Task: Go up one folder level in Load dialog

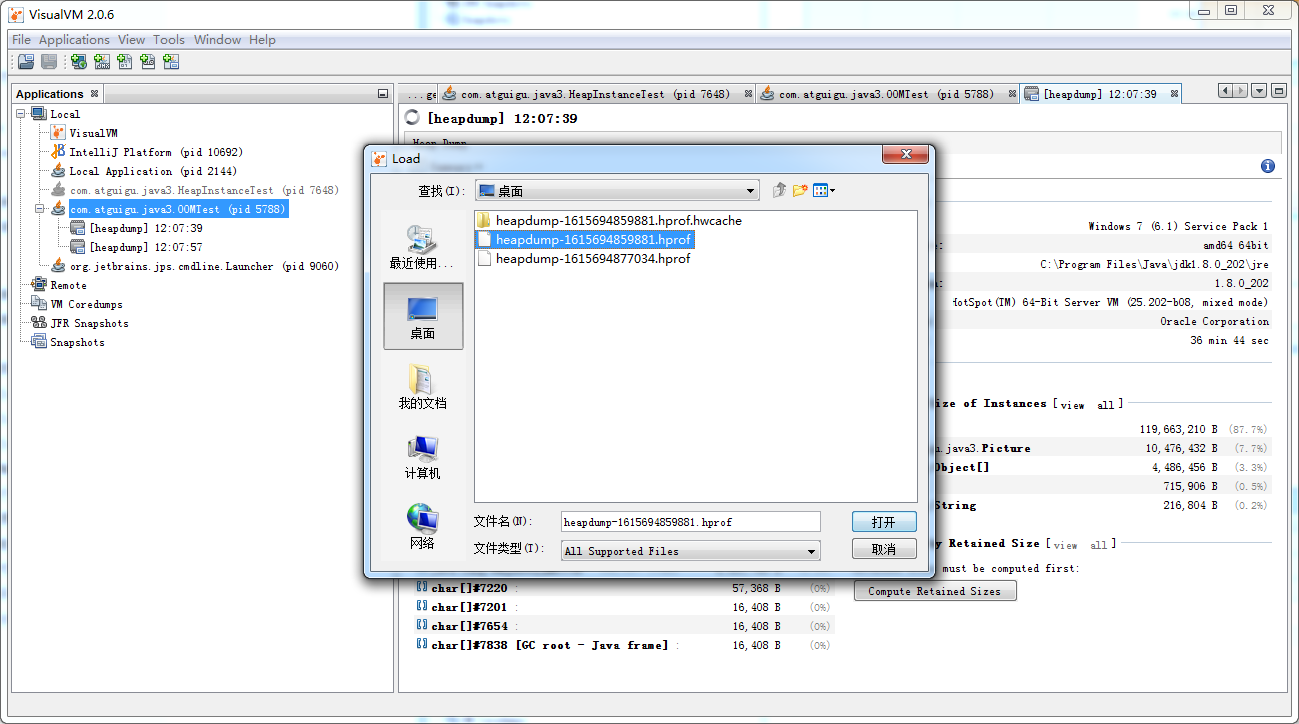Action: click(x=779, y=191)
